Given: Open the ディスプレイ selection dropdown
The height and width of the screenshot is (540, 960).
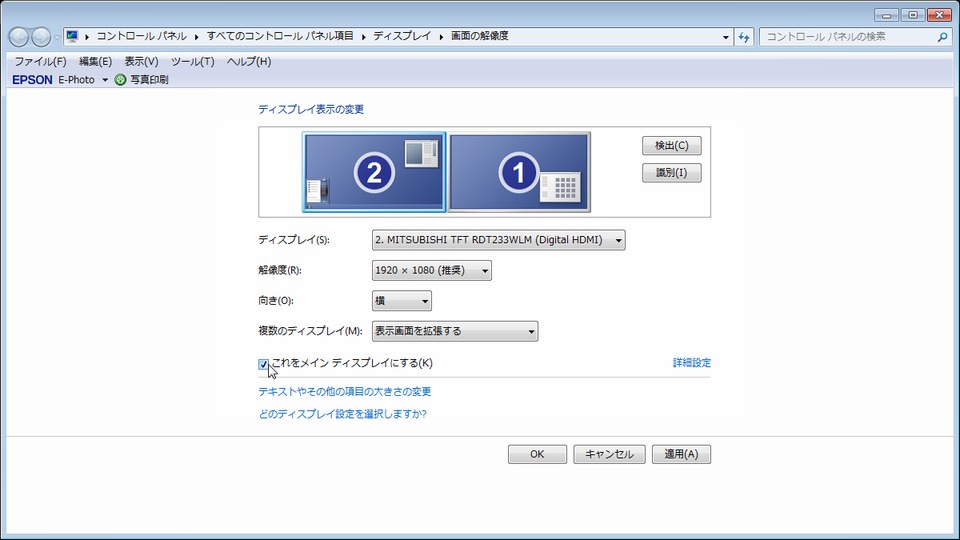Looking at the screenshot, I should 498,240.
